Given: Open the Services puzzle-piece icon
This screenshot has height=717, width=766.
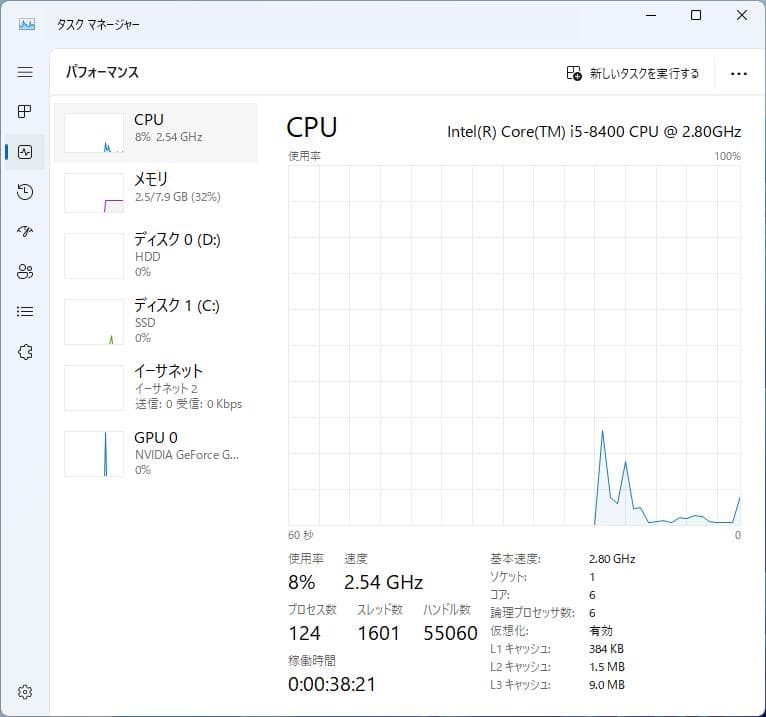Looking at the screenshot, I should click(x=25, y=352).
